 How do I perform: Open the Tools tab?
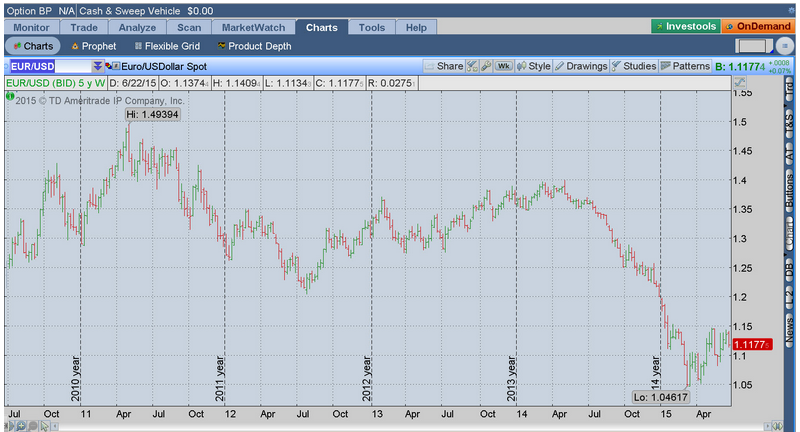coord(371,28)
